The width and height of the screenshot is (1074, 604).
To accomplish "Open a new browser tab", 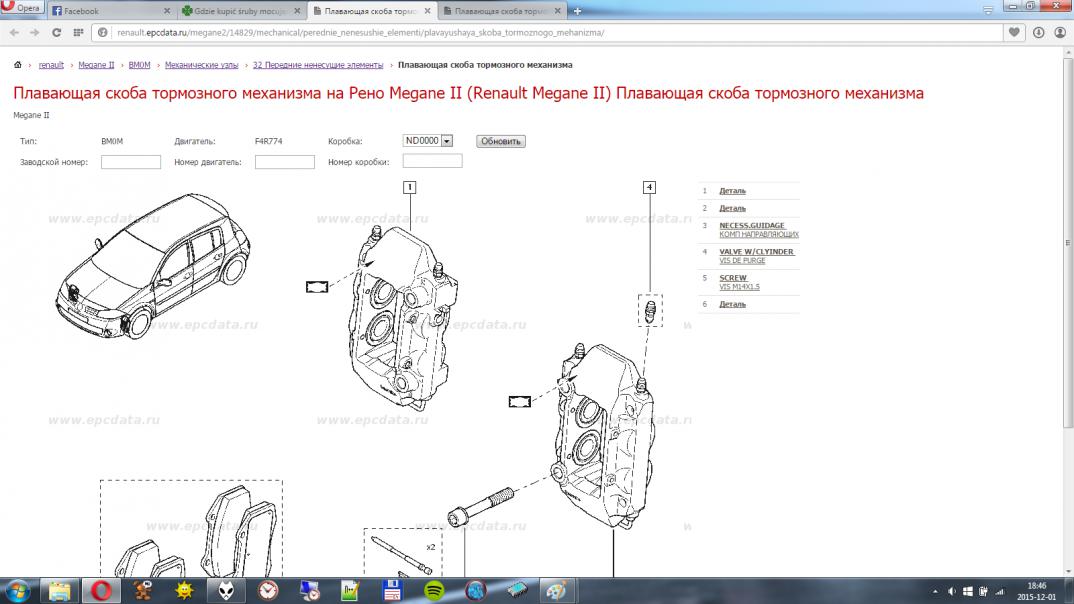I will (577, 11).
